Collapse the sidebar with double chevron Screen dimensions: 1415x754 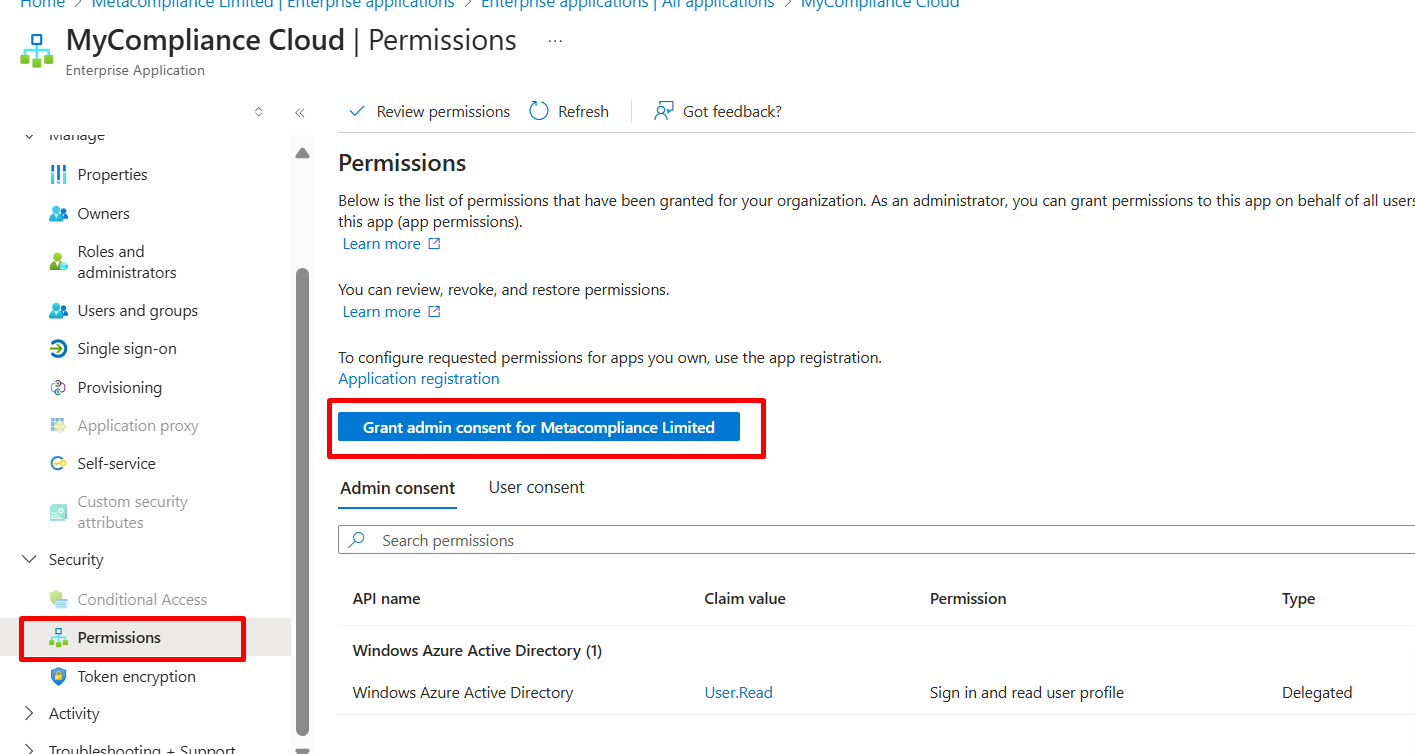[x=300, y=112]
